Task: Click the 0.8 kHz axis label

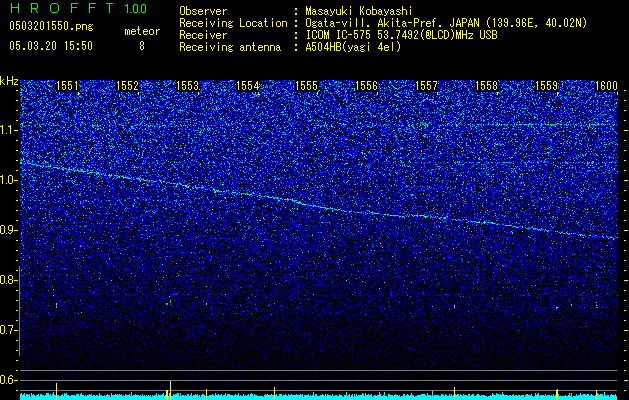Action: [8, 280]
